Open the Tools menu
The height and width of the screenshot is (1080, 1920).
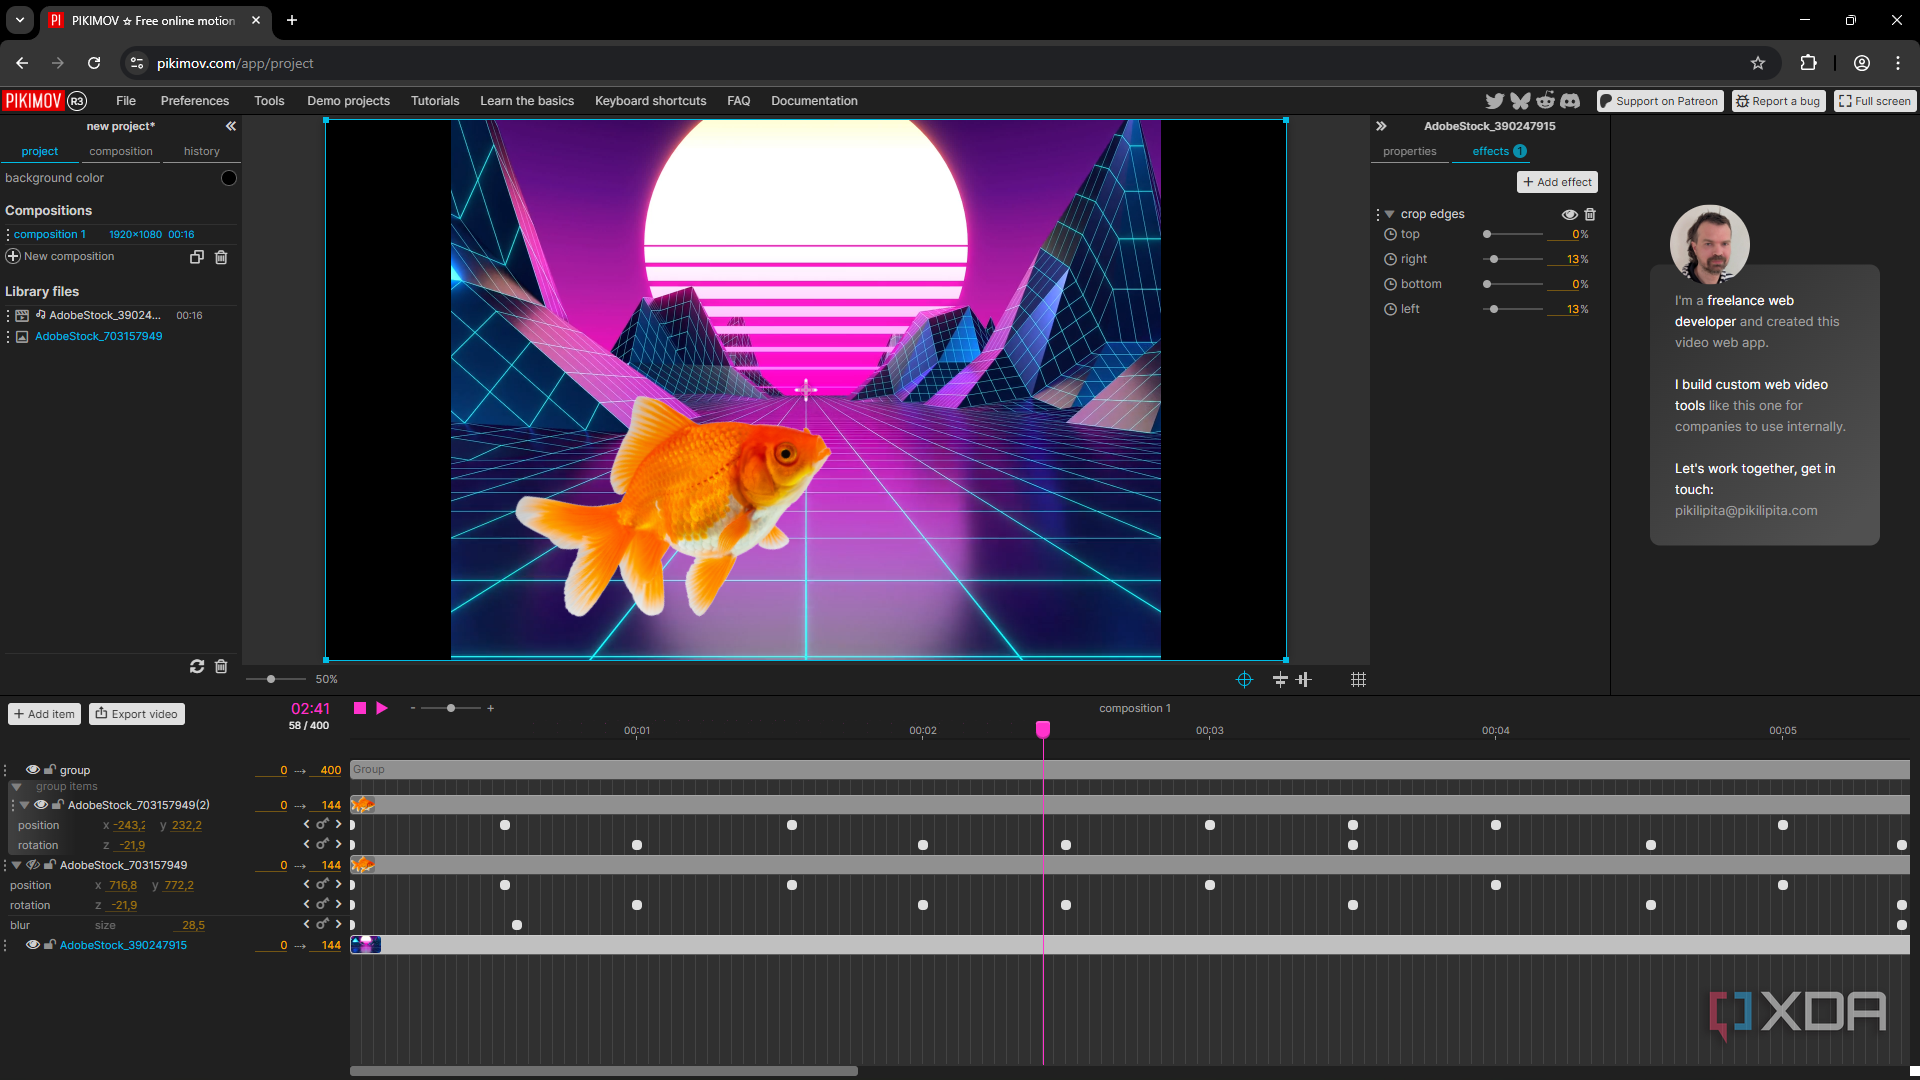click(268, 101)
